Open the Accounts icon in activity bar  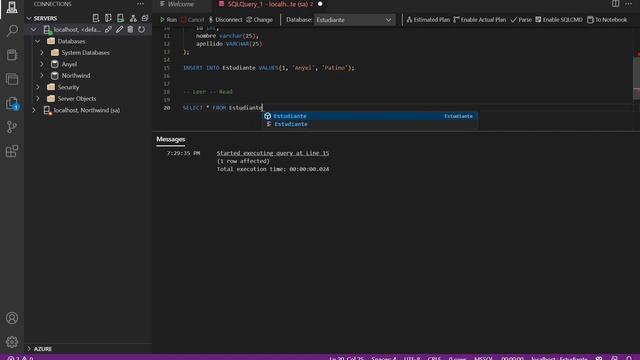pyautogui.click(x=12, y=318)
